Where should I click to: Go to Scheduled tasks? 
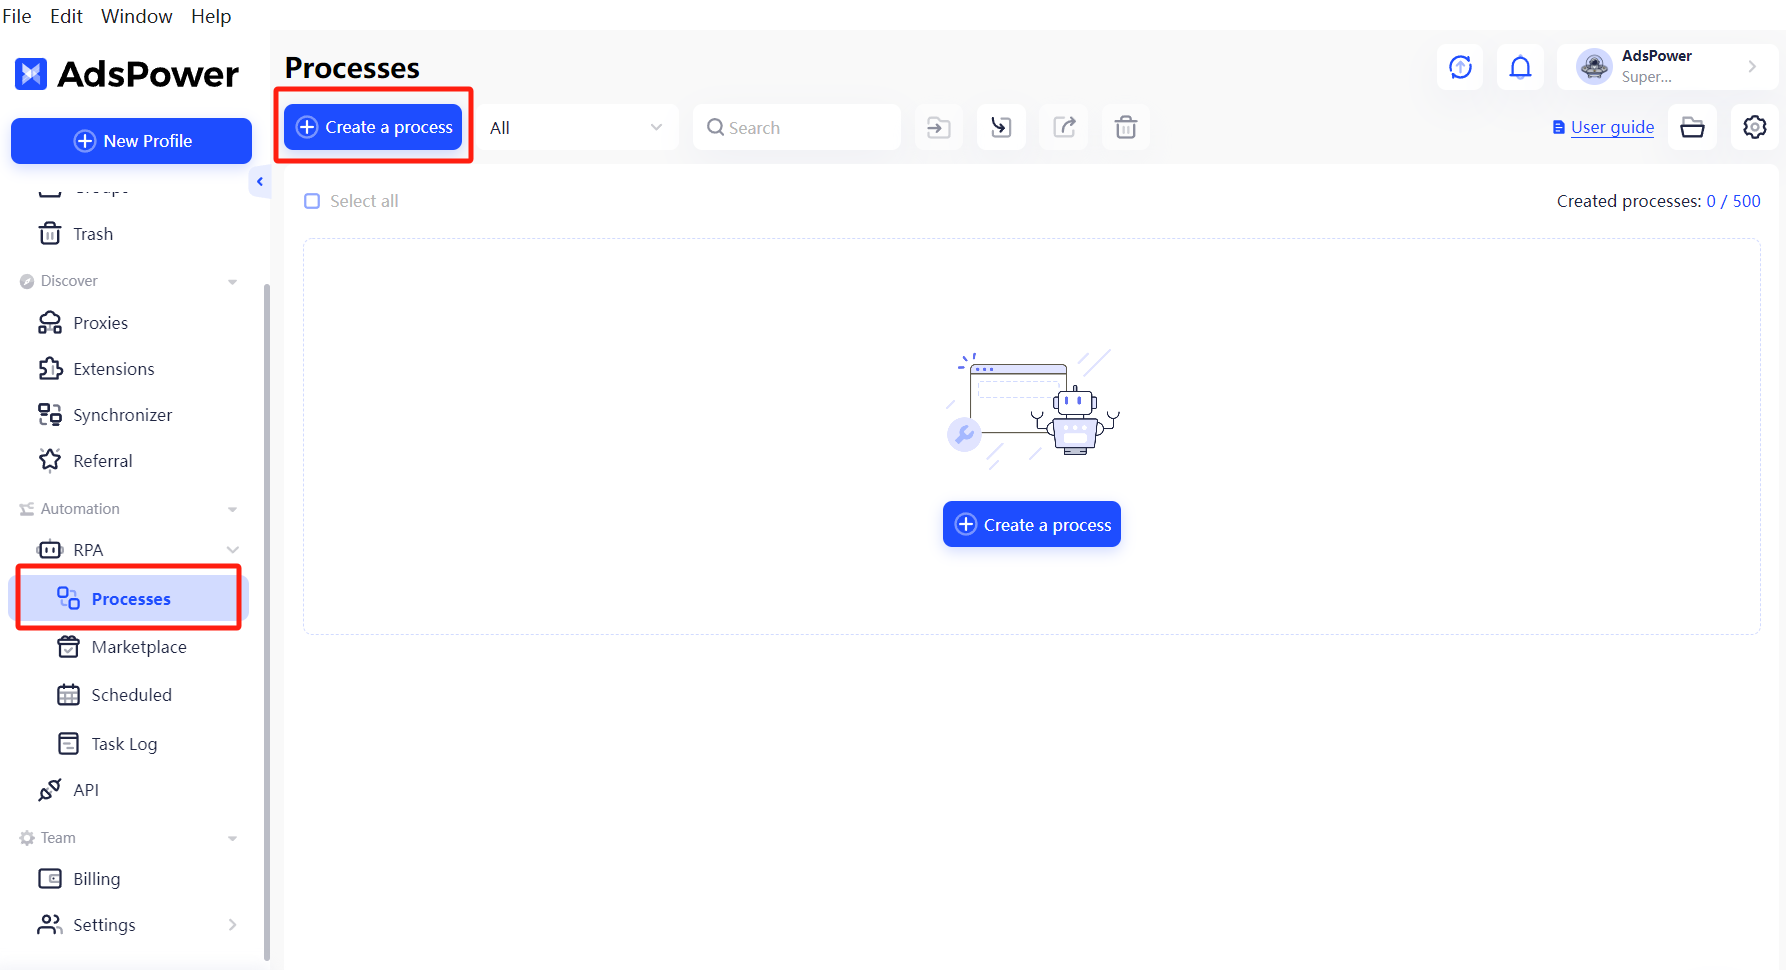131,694
